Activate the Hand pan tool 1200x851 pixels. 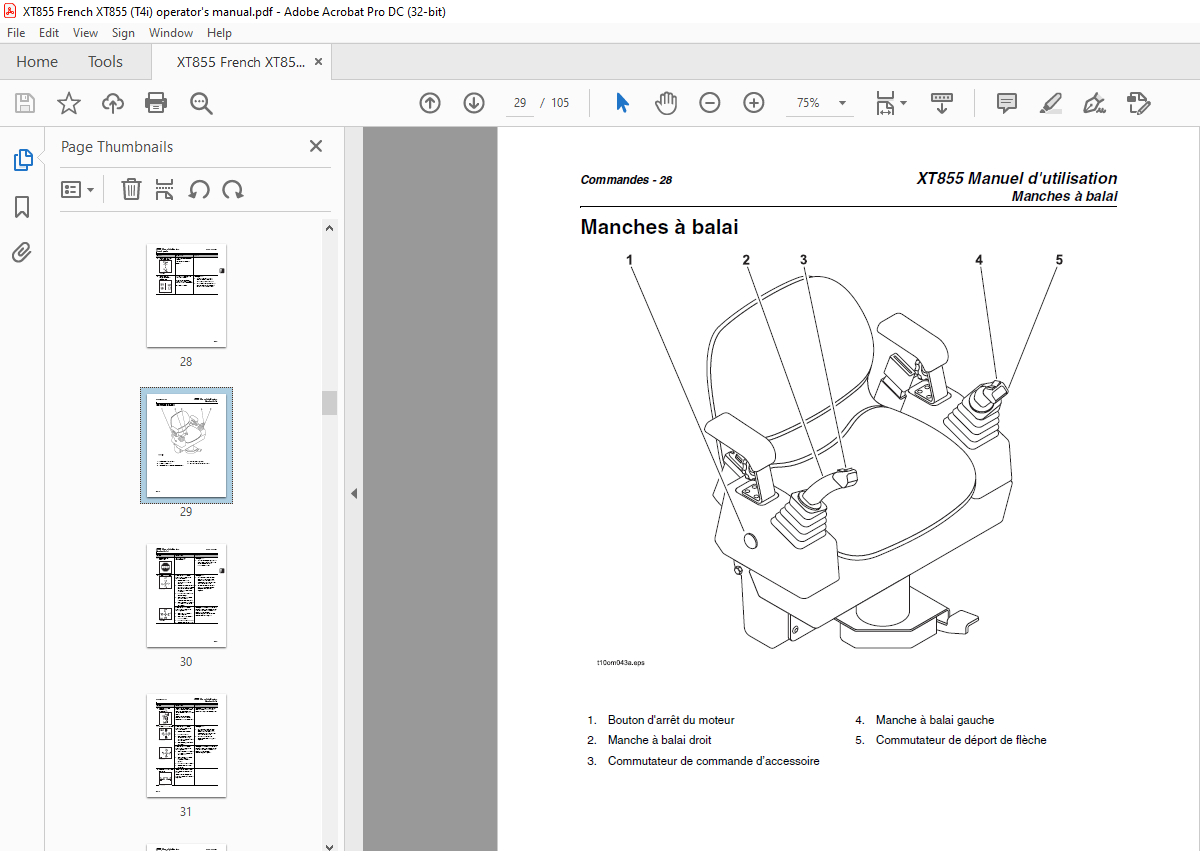point(666,103)
